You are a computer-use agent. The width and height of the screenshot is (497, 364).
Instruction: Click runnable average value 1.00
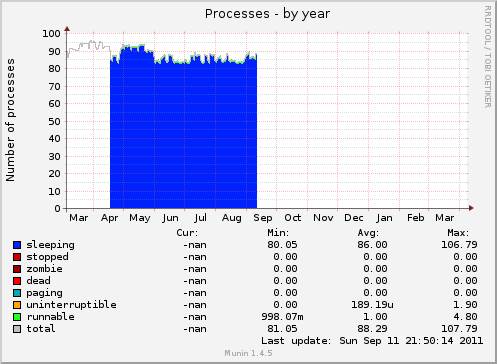[375, 317]
